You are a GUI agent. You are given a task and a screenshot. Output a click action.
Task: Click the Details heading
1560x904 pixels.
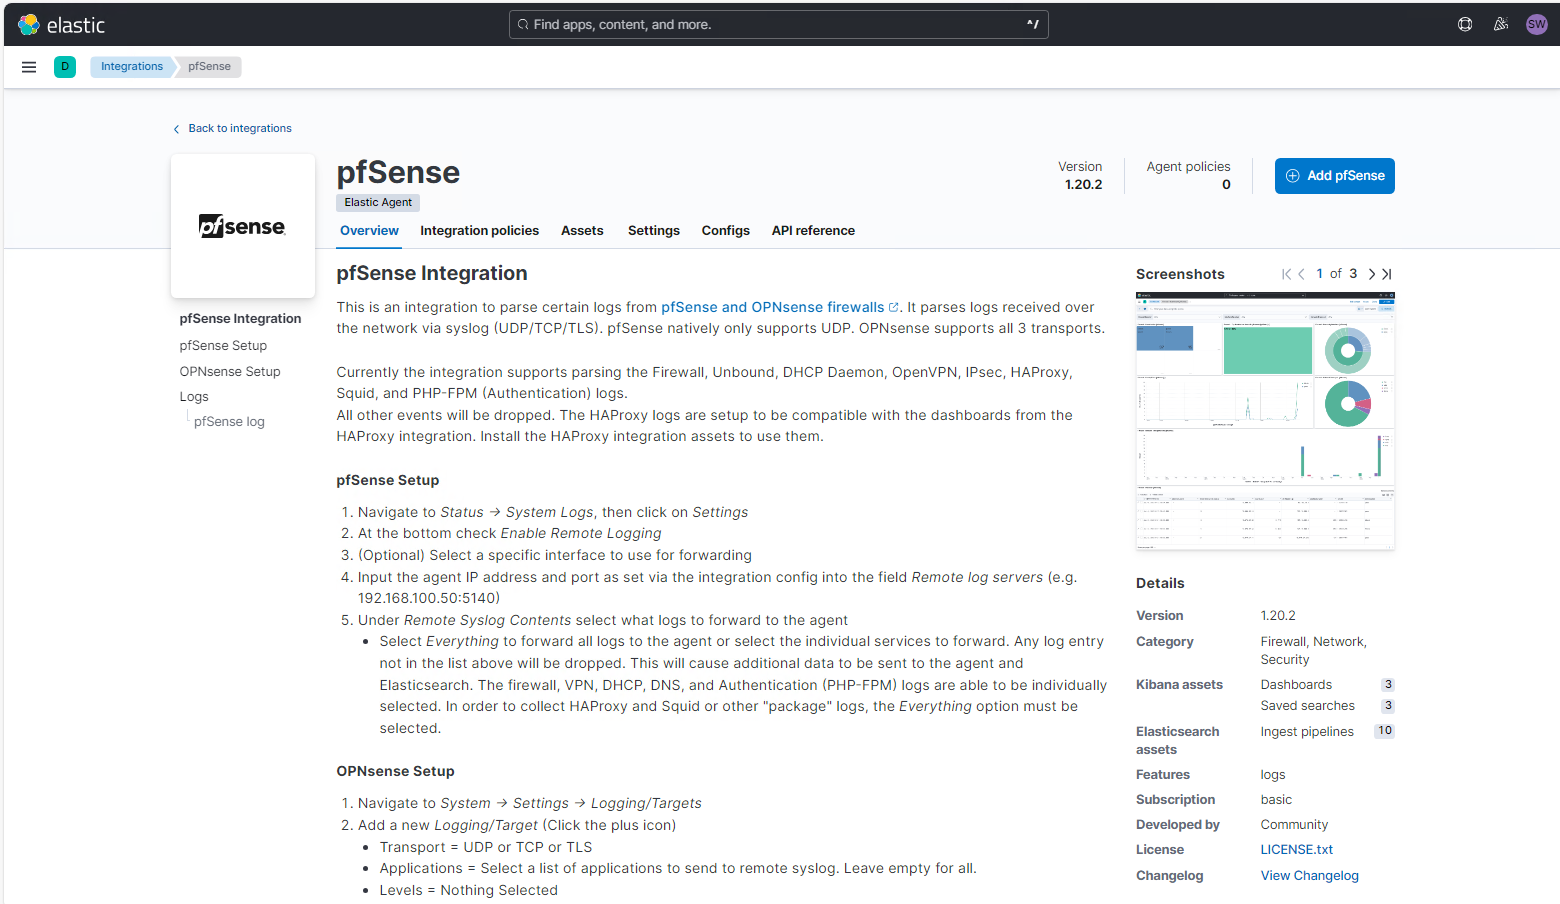point(1160,584)
